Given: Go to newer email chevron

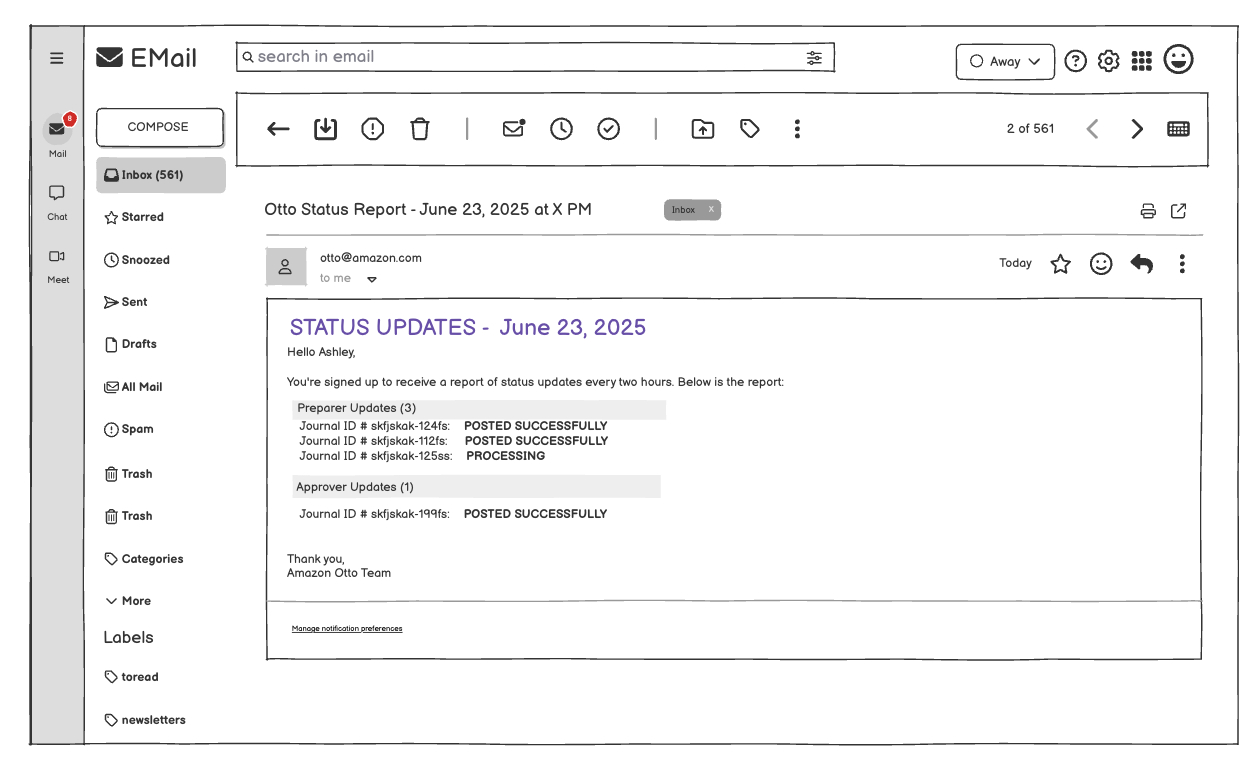Looking at the screenshot, I should (1092, 129).
